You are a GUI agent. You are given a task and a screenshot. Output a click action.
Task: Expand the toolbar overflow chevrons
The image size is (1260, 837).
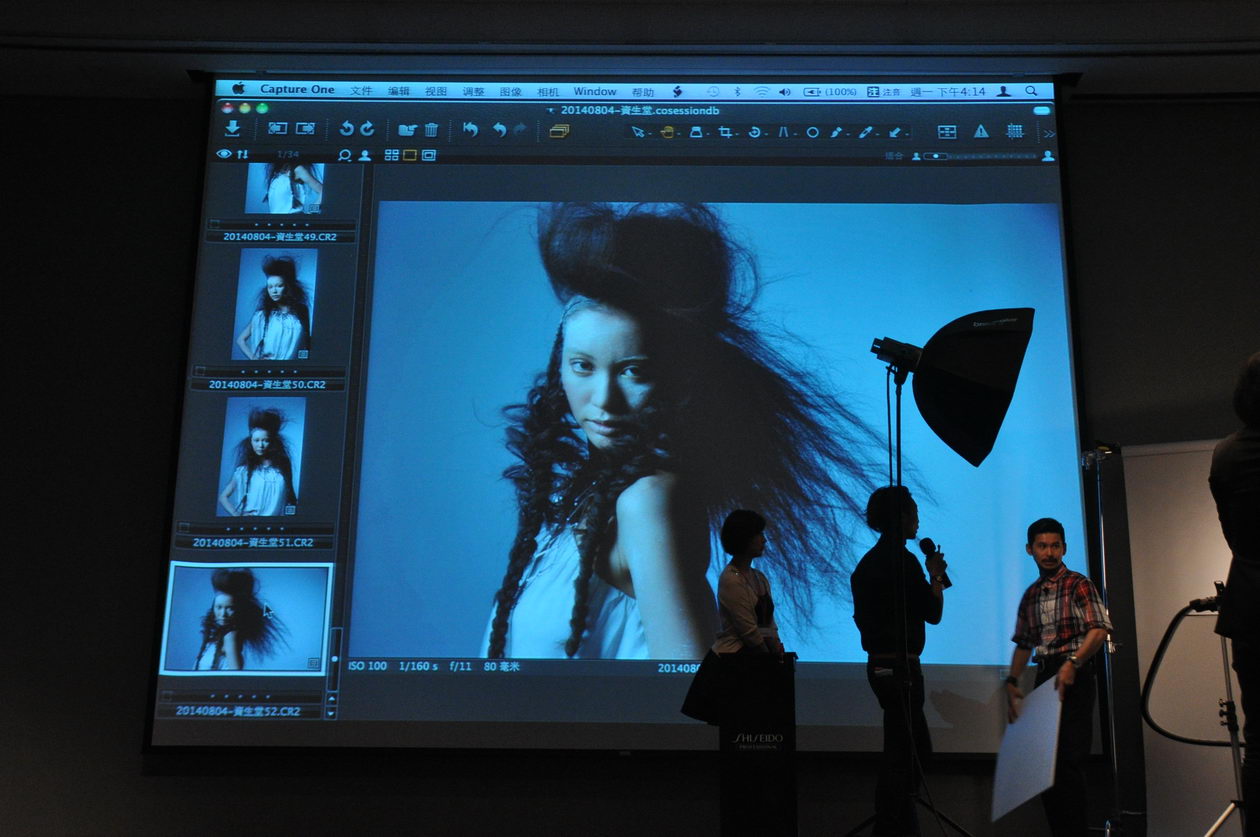(x=1049, y=133)
